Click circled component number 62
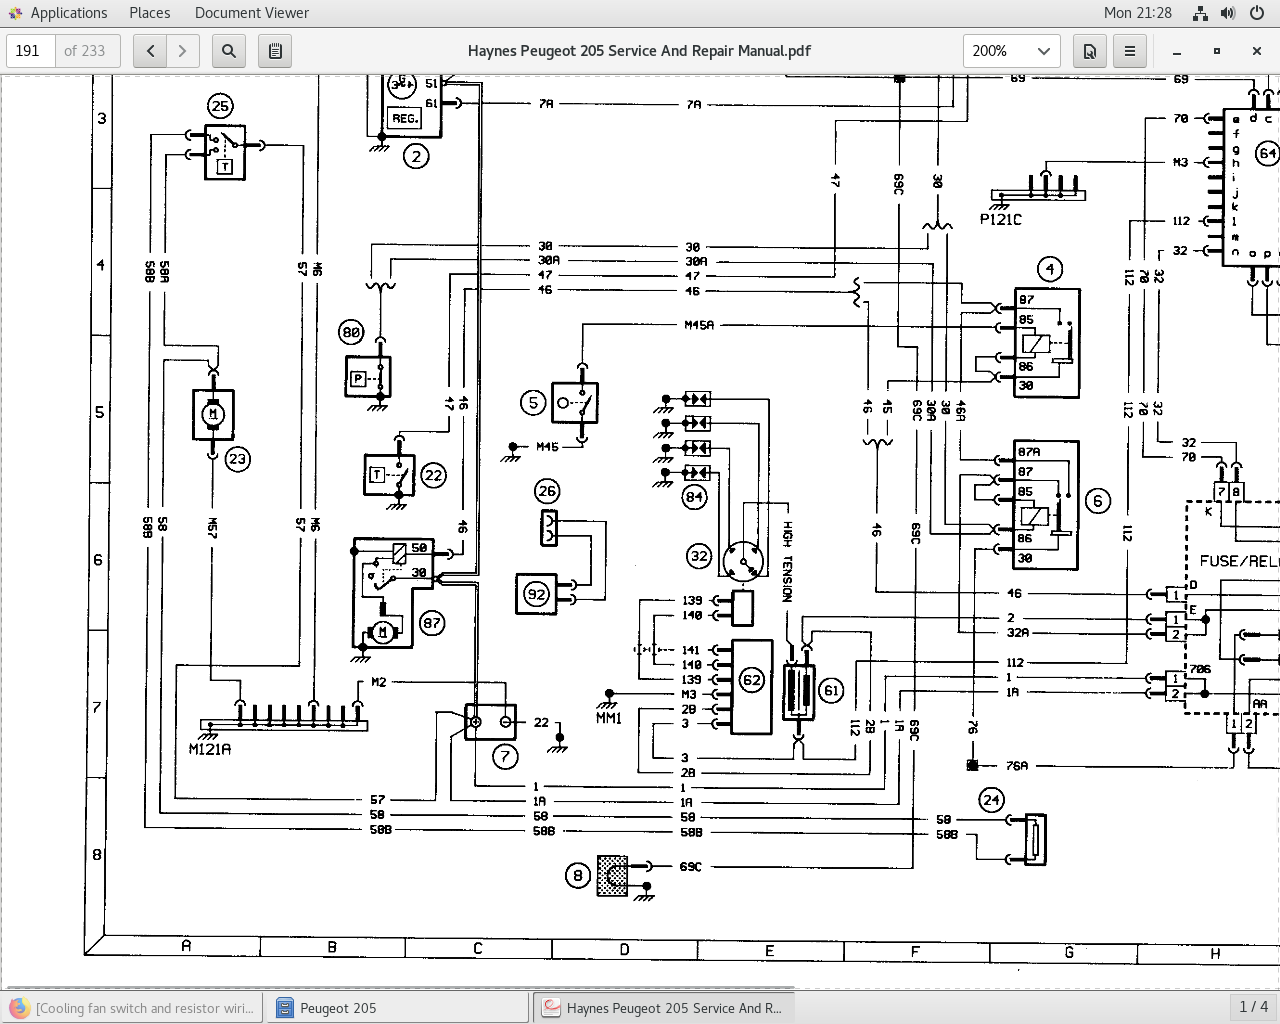This screenshot has height=1024, width=1280. (x=751, y=680)
